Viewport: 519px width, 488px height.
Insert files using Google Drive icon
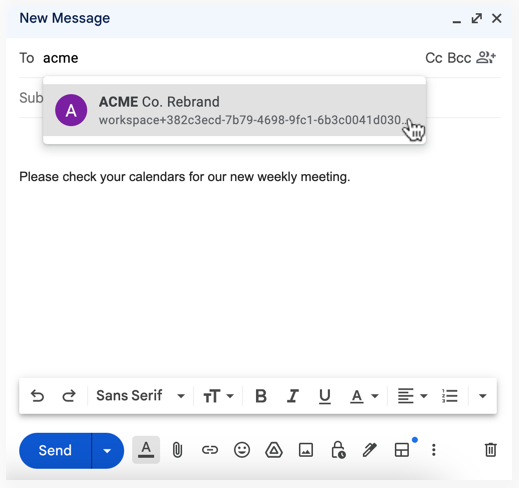274,450
